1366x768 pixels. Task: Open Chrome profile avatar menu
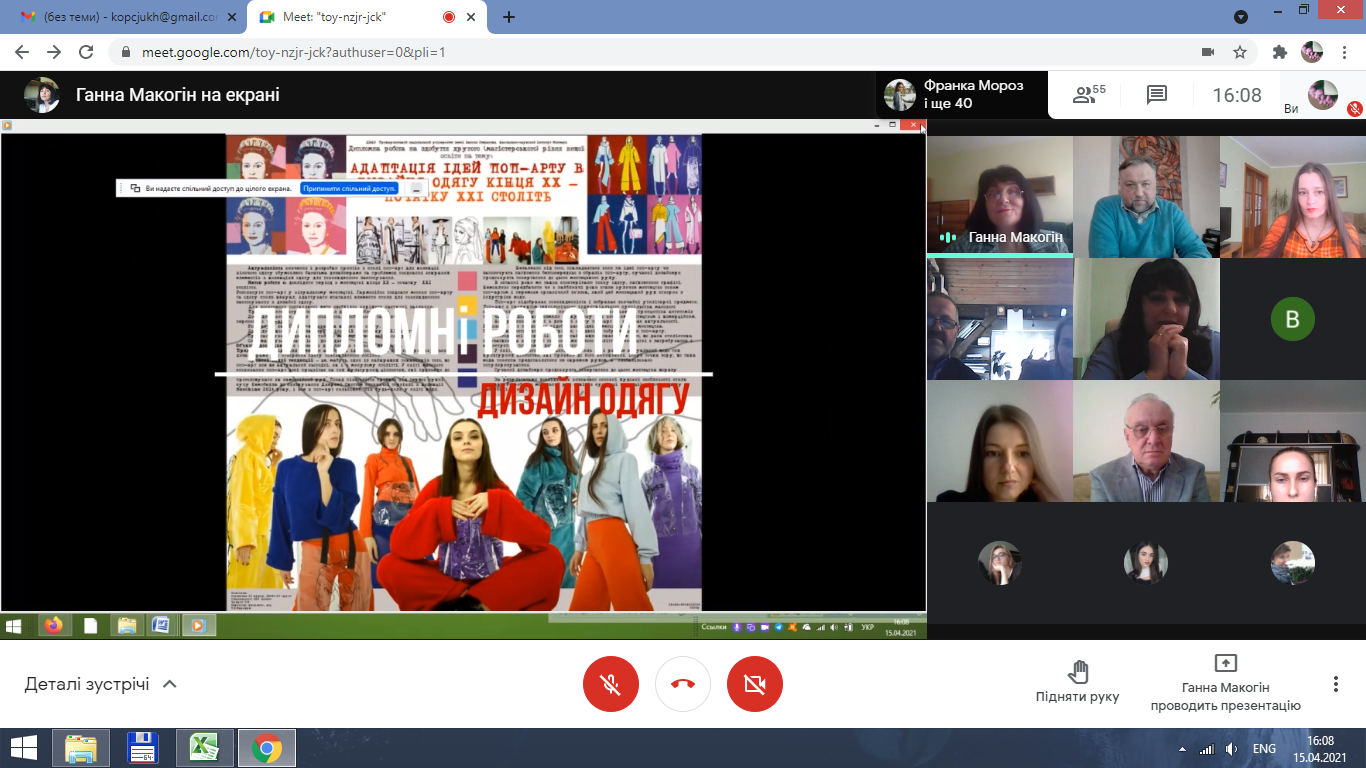tap(1311, 52)
